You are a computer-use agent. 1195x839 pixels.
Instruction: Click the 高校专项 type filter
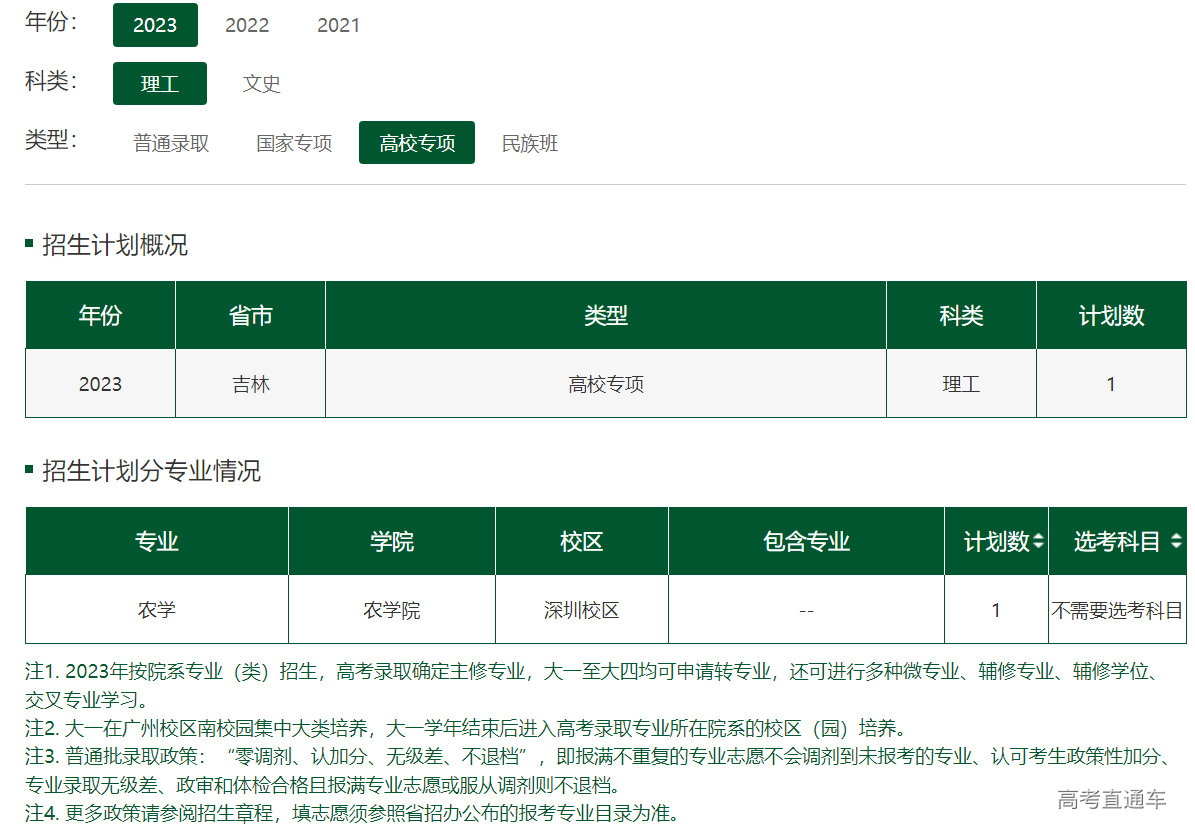(x=417, y=143)
